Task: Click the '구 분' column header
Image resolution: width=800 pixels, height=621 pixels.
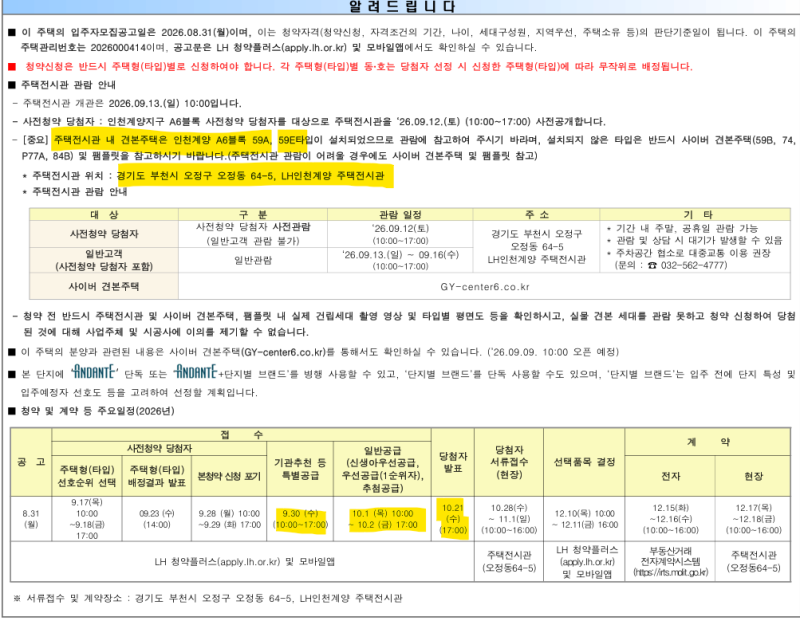Action: tap(253, 214)
